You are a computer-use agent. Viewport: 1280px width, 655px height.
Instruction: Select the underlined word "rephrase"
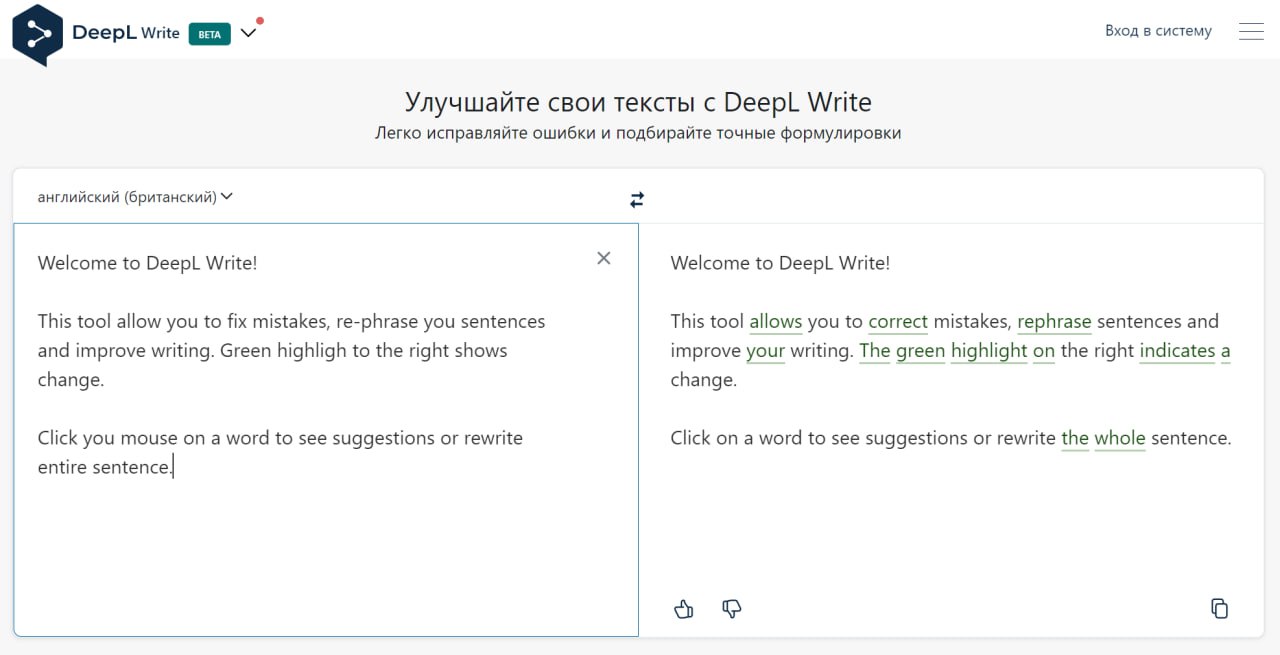(x=1054, y=322)
